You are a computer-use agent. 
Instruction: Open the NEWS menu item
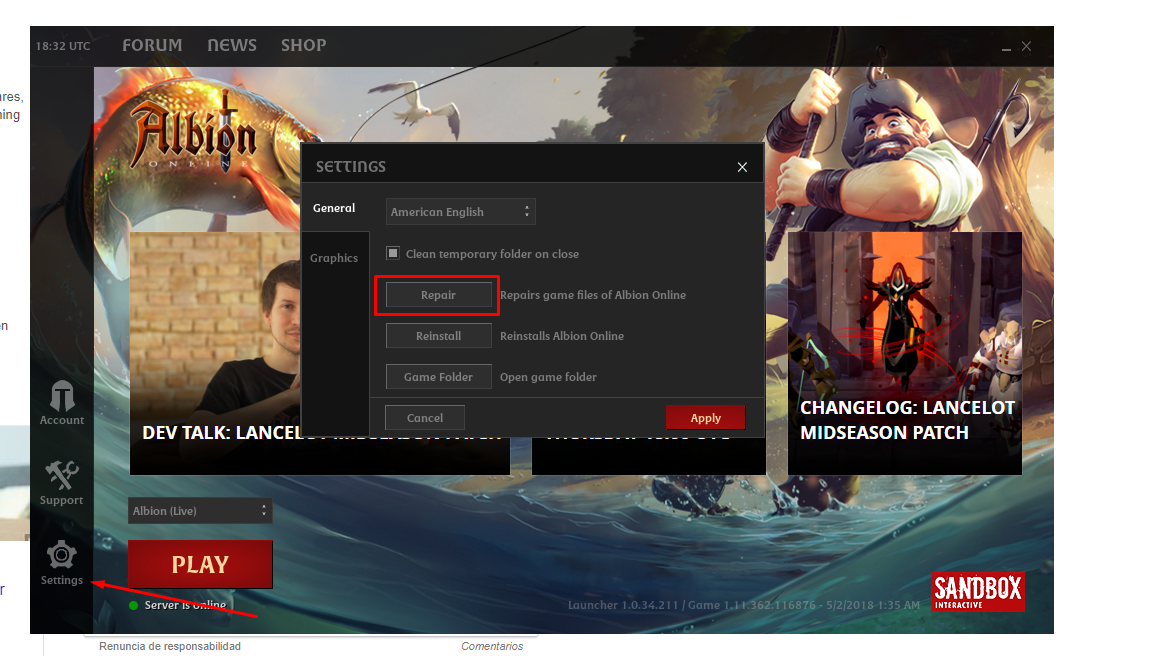click(x=232, y=45)
